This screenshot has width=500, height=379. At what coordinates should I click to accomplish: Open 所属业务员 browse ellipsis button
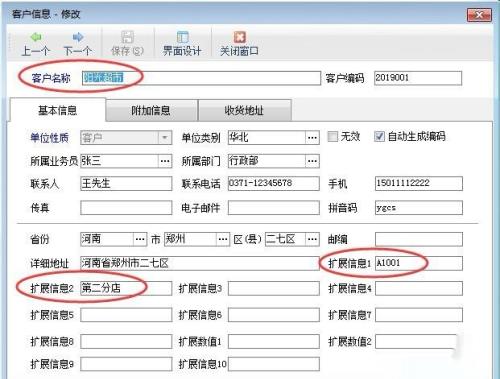pyautogui.click(x=165, y=161)
